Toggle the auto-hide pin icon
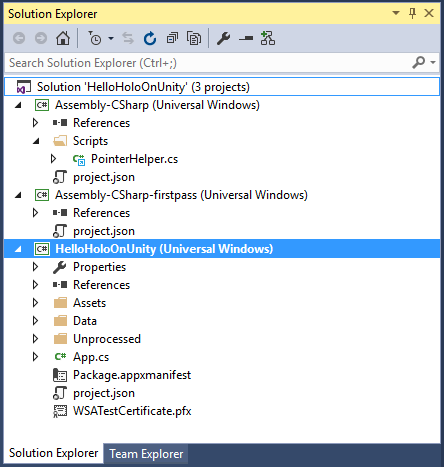Image resolution: width=444 pixels, height=467 pixels. pyautogui.click(x=412, y=13)
